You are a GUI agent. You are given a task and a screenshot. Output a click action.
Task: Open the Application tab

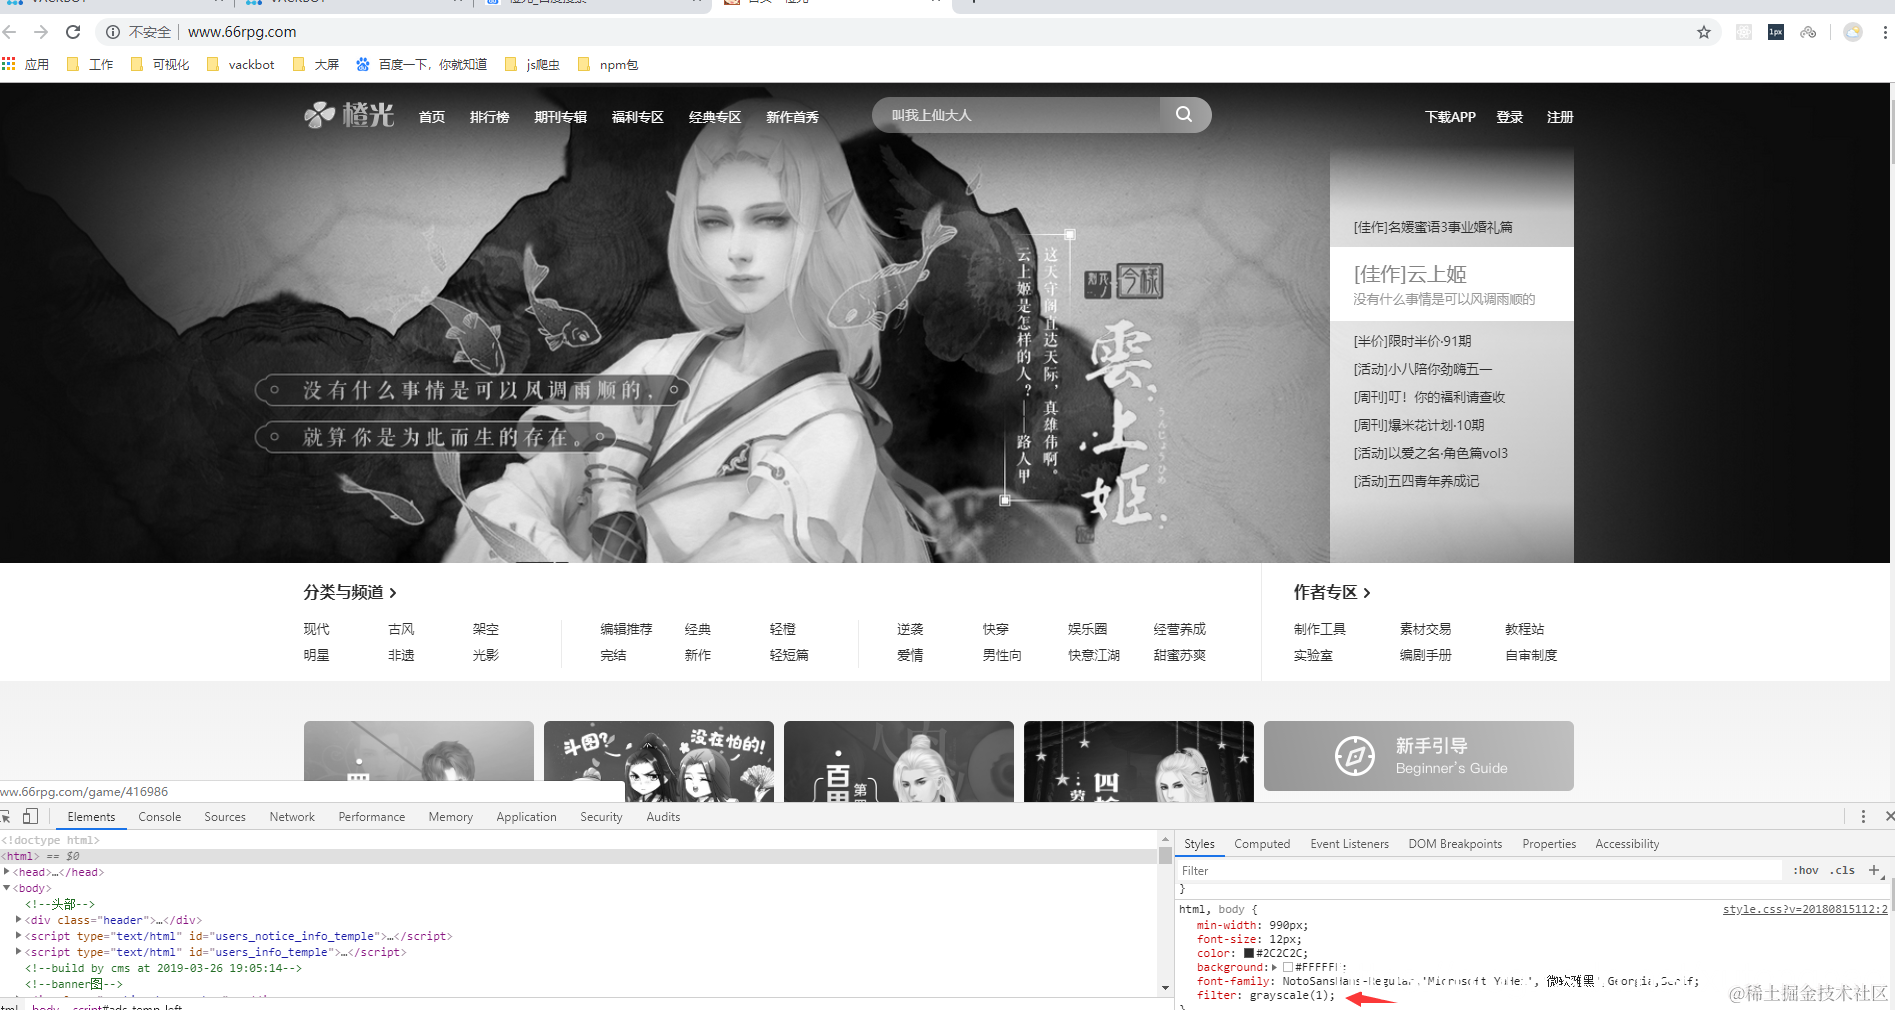pyautogui.click(x=527, y=817)
